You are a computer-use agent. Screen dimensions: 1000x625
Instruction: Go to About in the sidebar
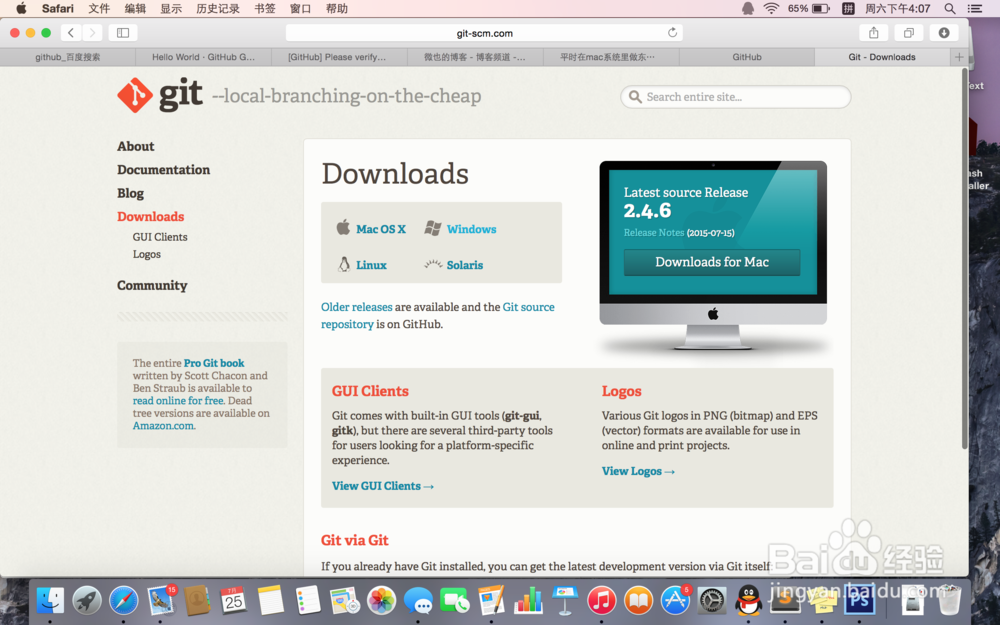(135, 146)
